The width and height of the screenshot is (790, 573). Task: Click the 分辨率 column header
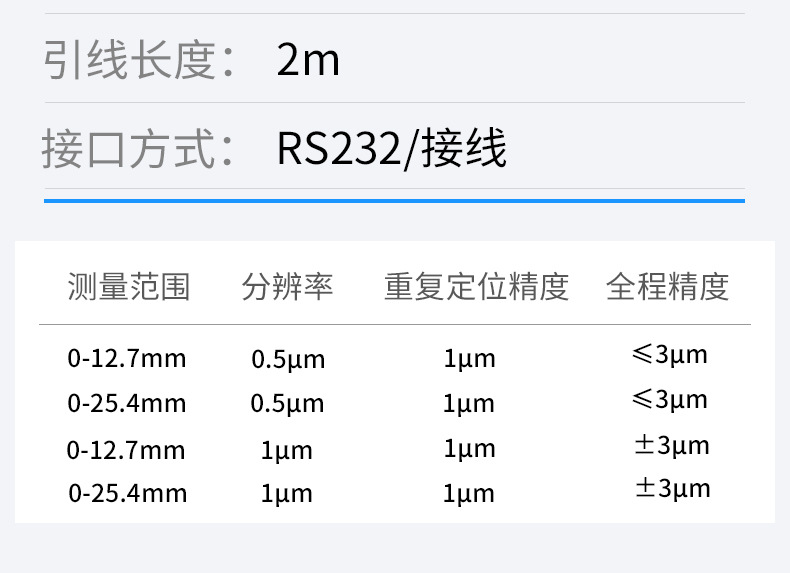(287, 288)
